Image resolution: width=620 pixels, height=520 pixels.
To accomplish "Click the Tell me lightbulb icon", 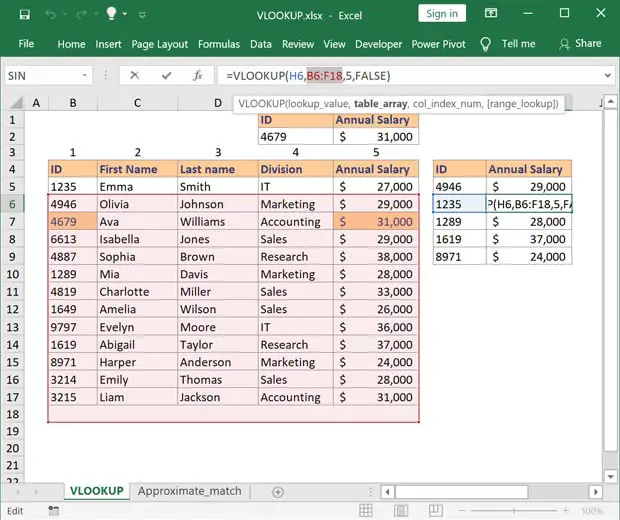I will [485, 44].
